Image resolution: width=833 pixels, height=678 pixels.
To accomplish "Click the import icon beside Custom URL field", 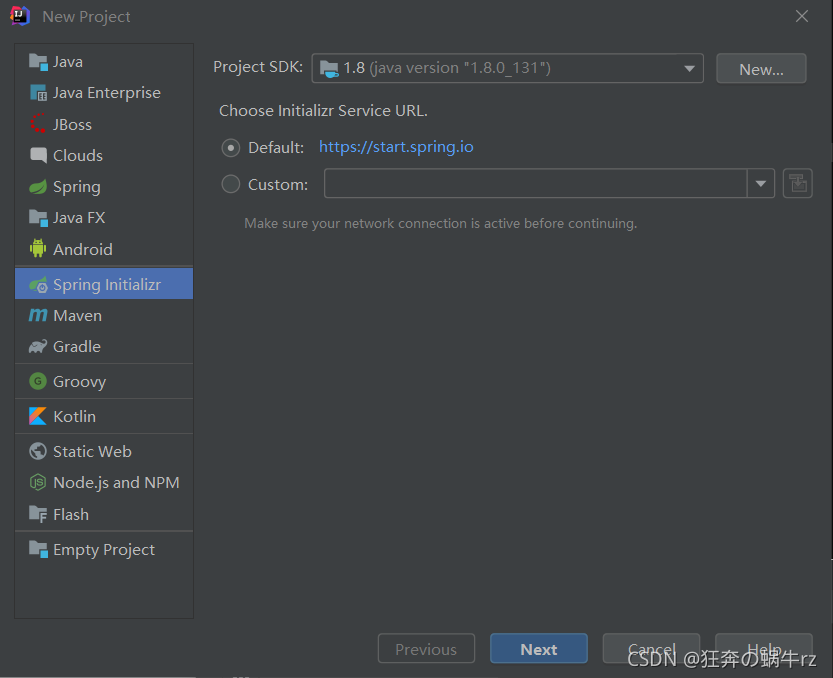I will coord(797,183).
